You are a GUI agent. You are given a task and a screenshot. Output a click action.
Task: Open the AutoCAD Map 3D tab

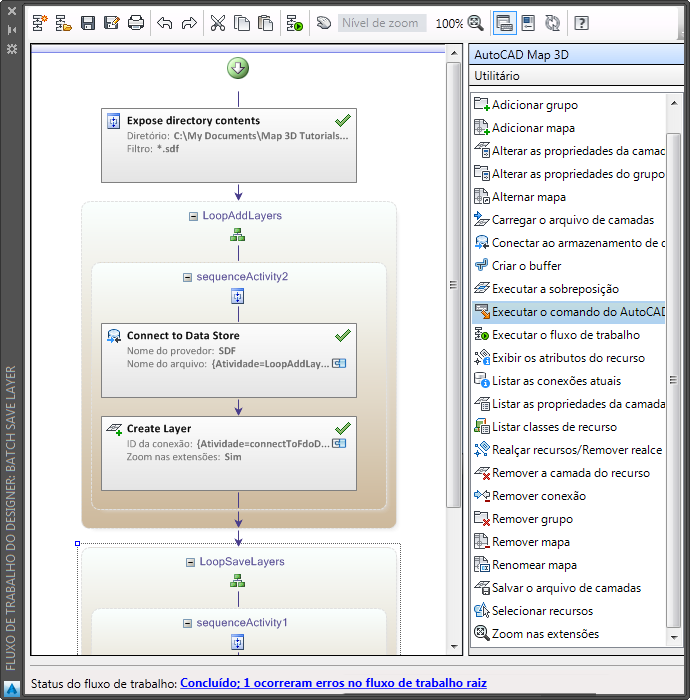tap(576, 54)
